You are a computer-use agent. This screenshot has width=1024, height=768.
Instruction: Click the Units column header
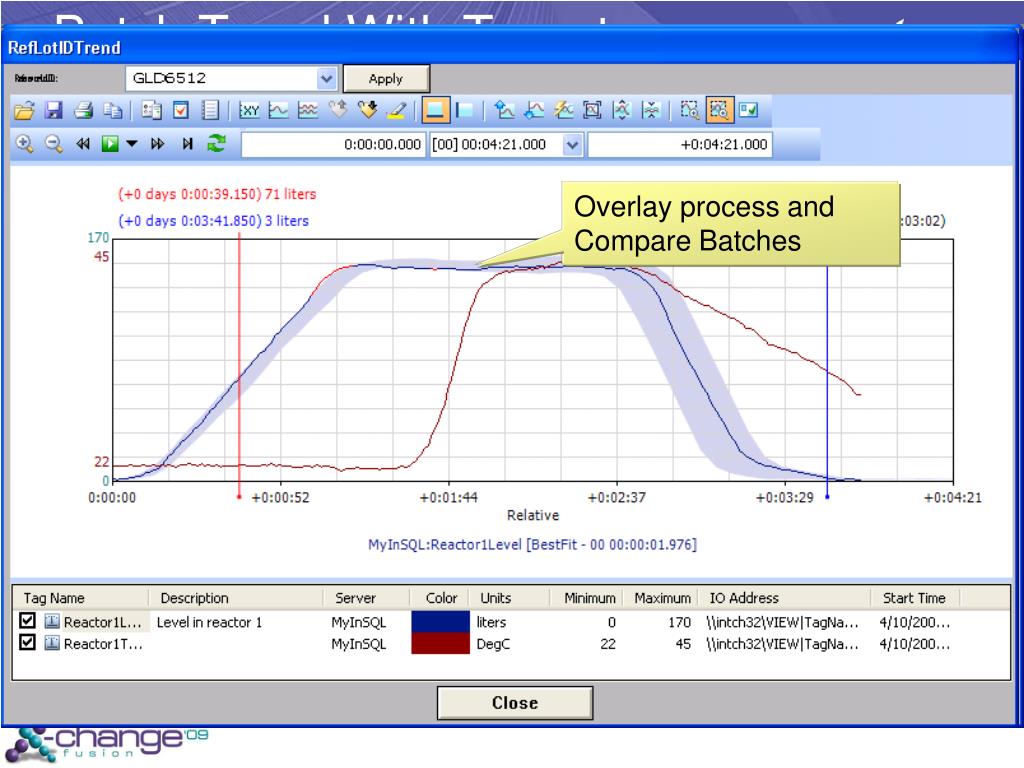coord(509,598)
